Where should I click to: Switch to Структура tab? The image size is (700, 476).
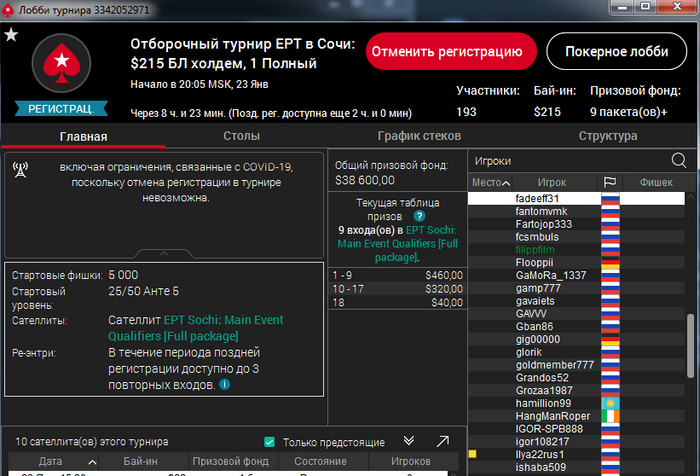pos(608,136)
